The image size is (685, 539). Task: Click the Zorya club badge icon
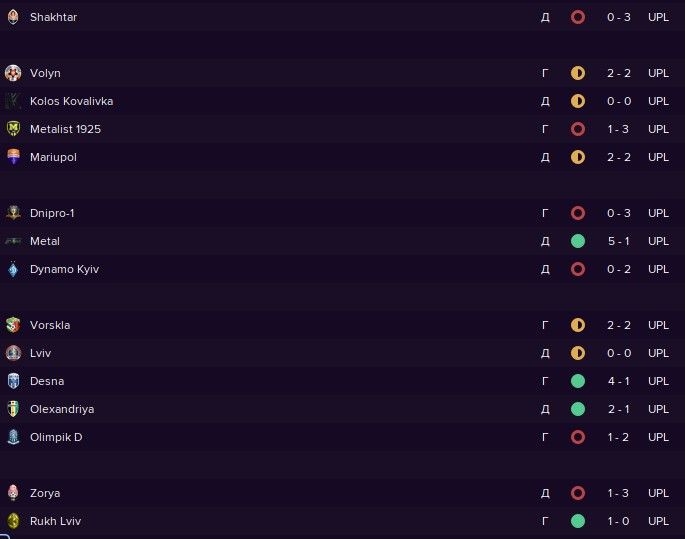pos(13,493)
